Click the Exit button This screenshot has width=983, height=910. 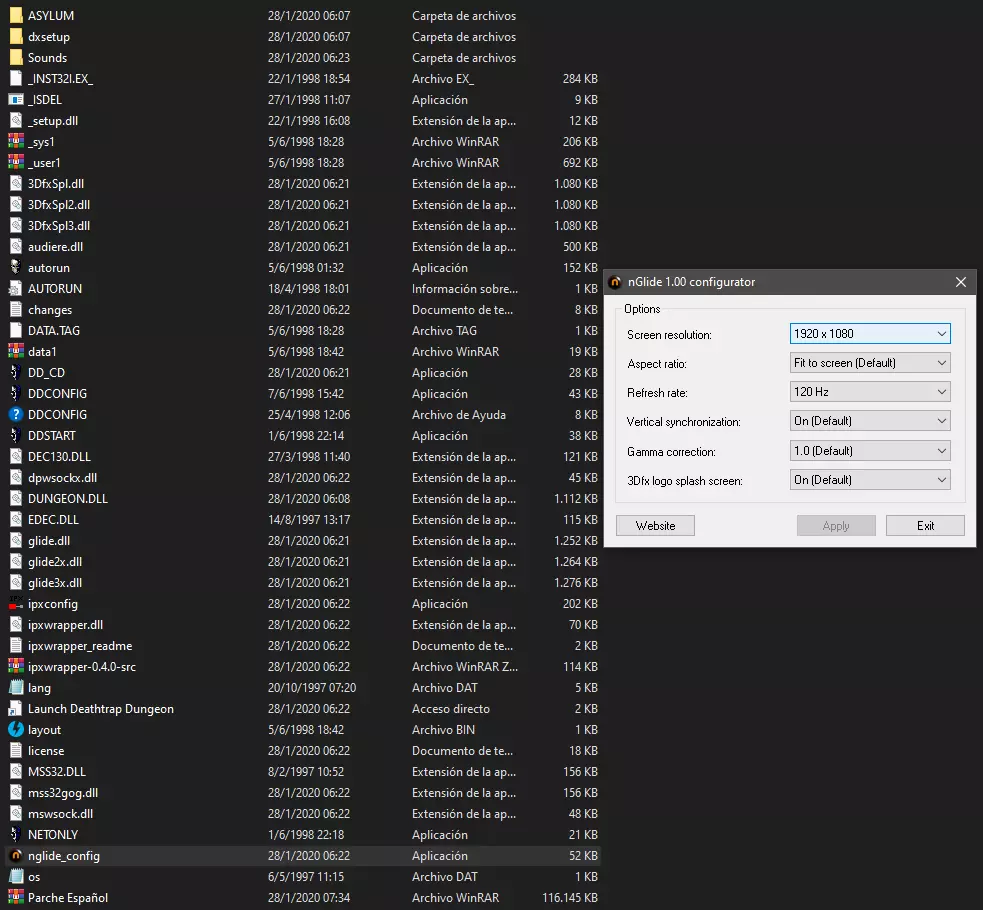click(x=925, y=526)
